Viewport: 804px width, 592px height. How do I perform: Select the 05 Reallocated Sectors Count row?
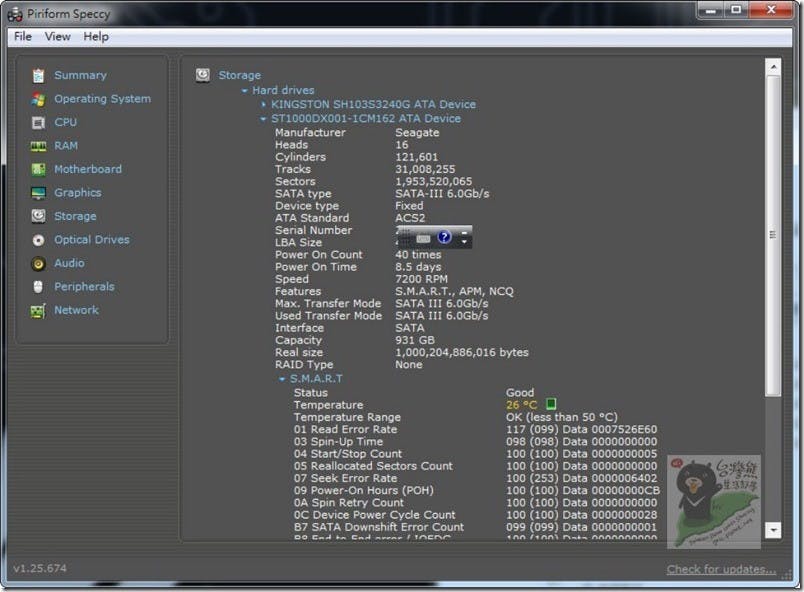tap(475, 466)
